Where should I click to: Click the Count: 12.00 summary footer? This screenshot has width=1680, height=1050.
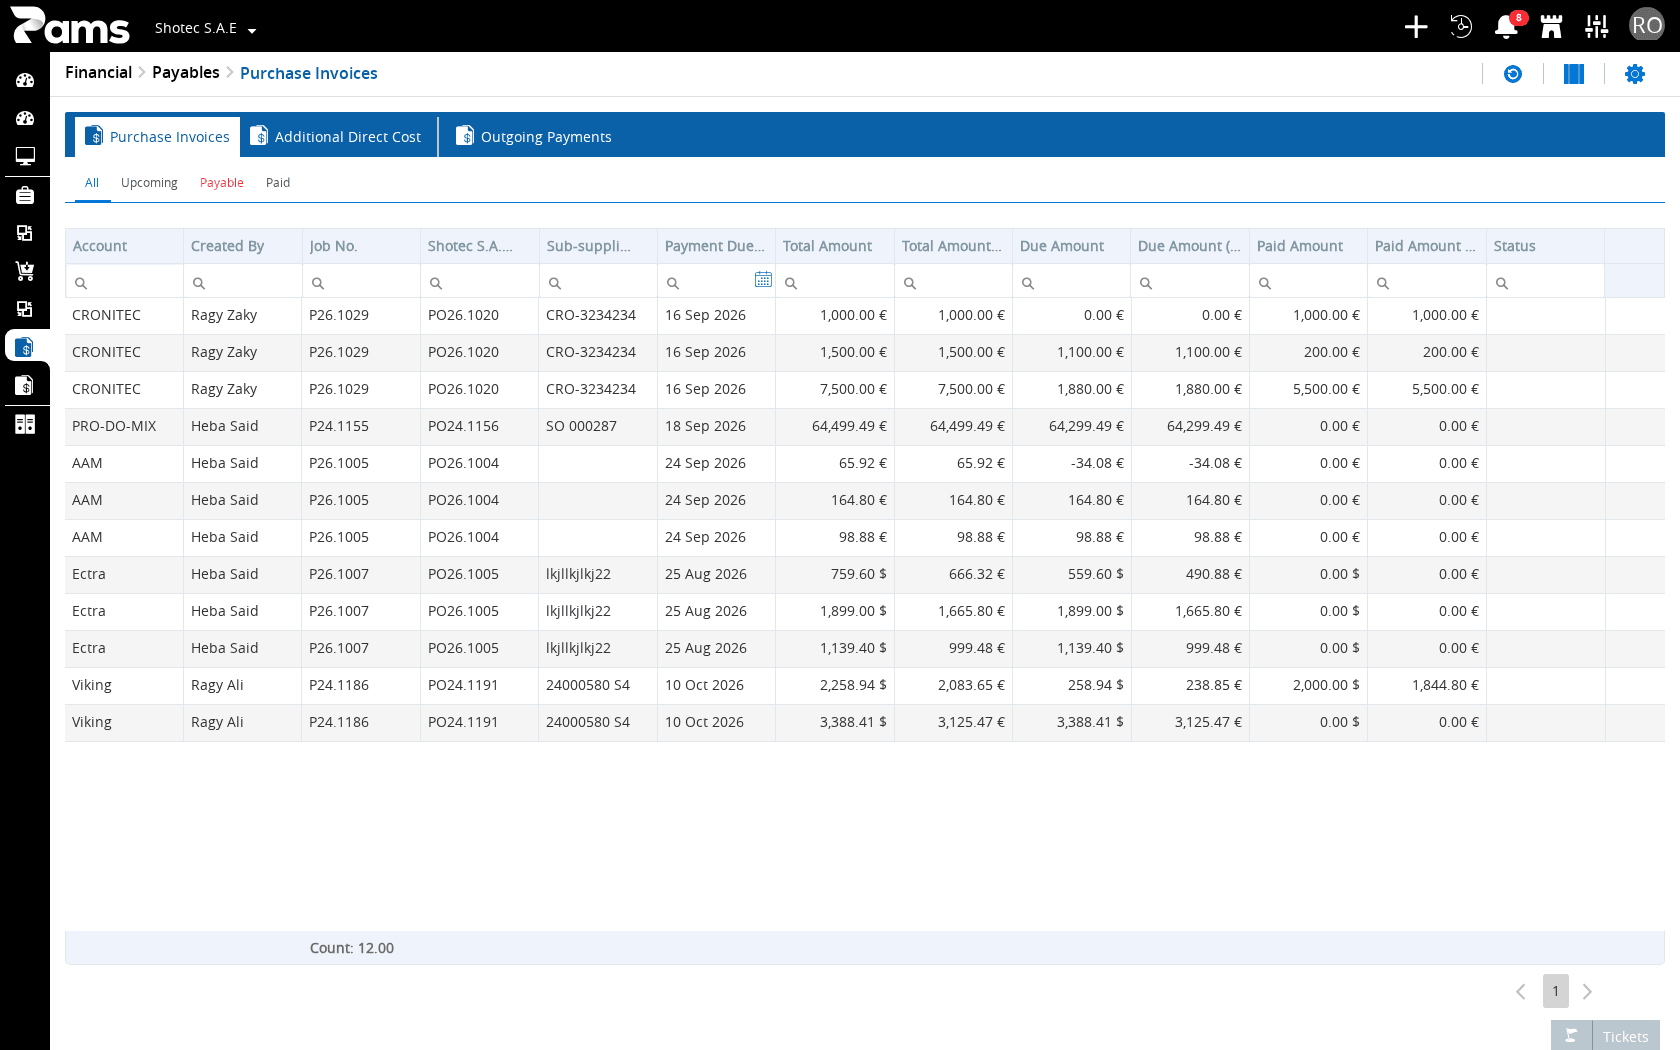click(352, 948)
